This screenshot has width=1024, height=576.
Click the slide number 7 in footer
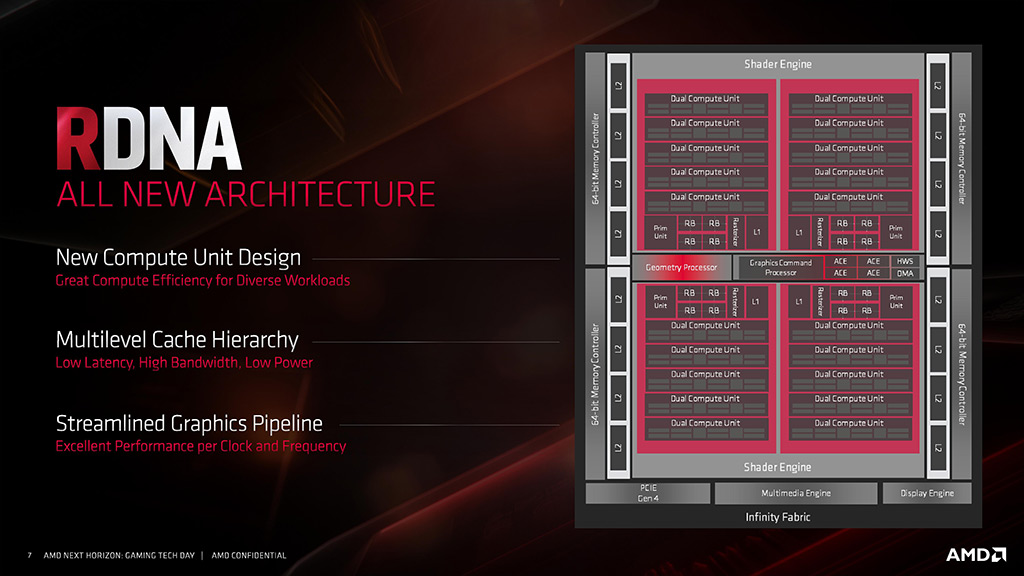(30, 555)
